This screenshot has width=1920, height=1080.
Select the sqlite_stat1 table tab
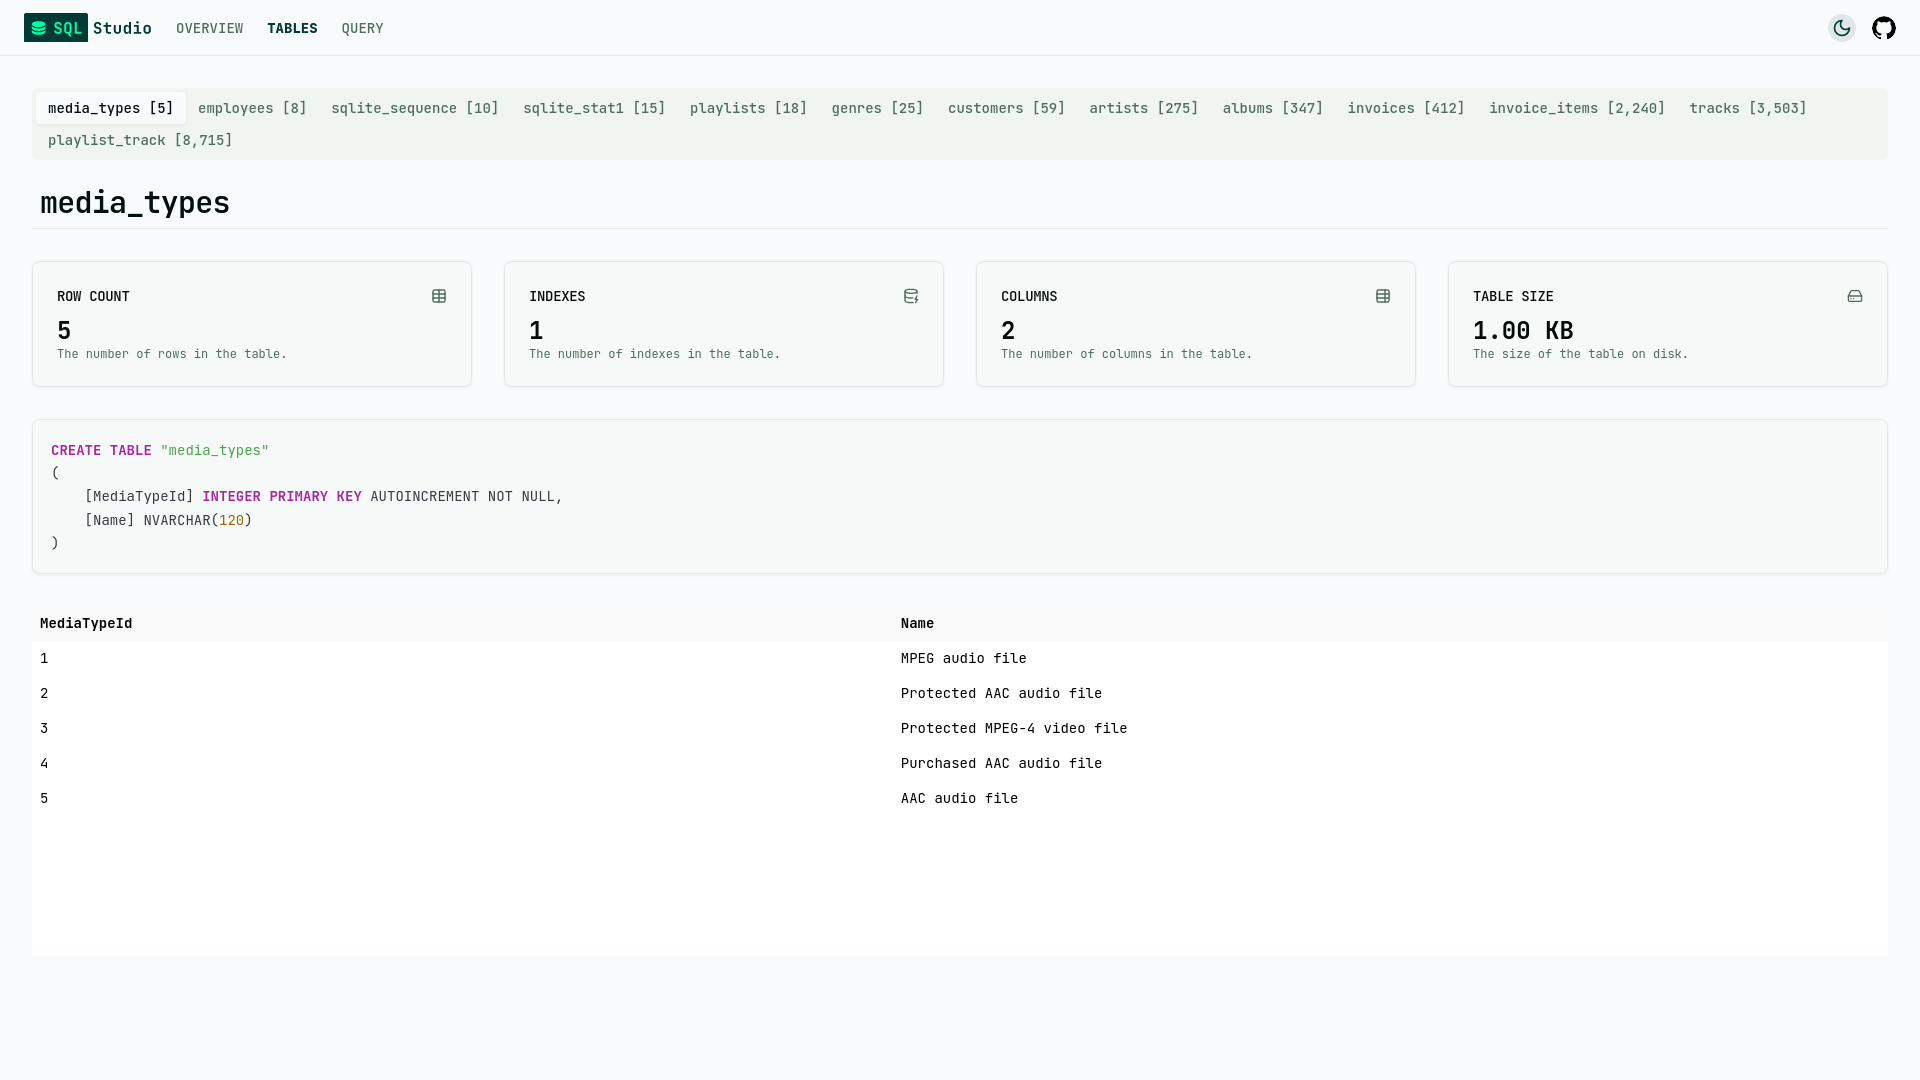(594, 108)
